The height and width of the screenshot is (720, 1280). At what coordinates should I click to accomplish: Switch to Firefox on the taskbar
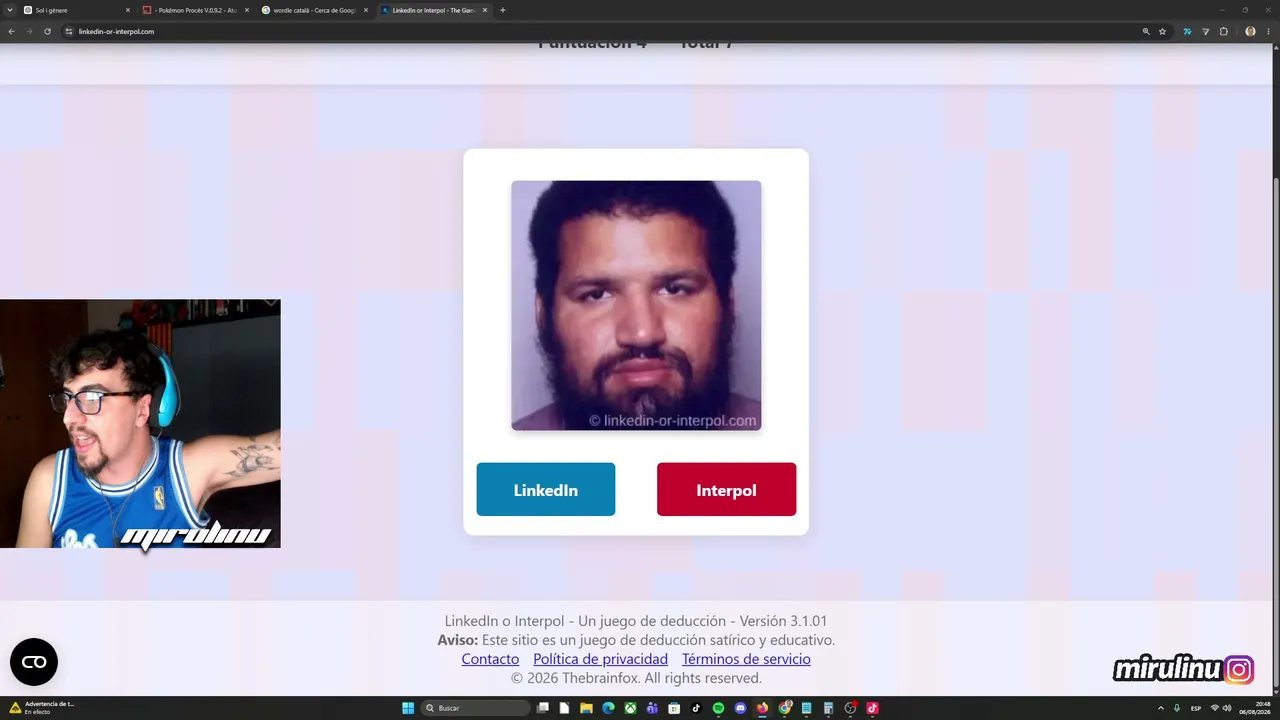[x=762, y=708]
